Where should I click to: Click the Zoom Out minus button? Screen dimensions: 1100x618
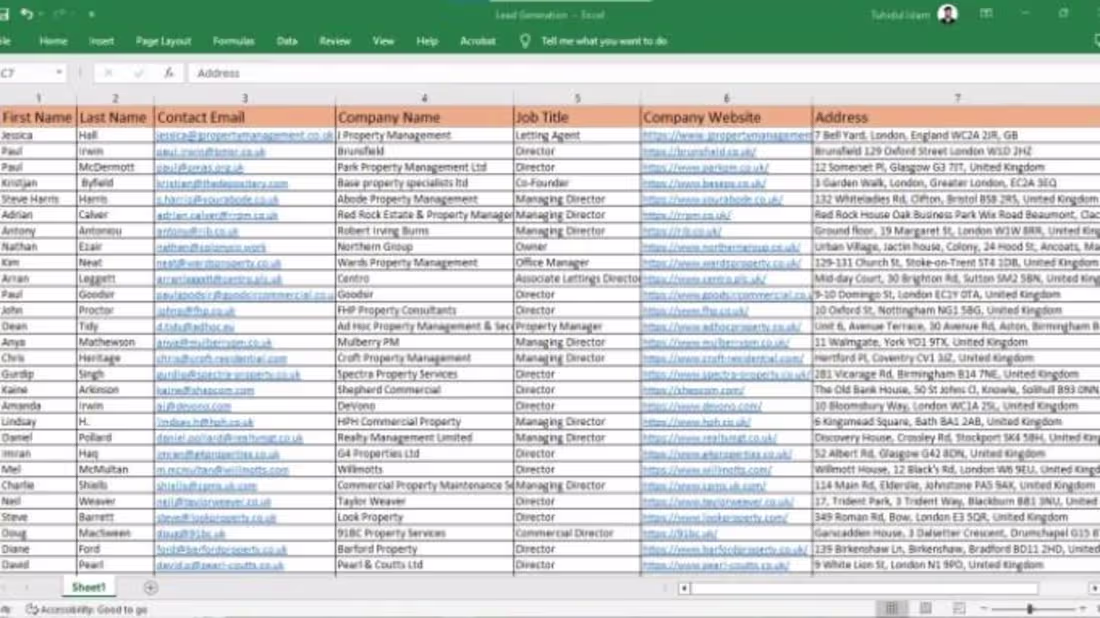(x=984, y=609)
